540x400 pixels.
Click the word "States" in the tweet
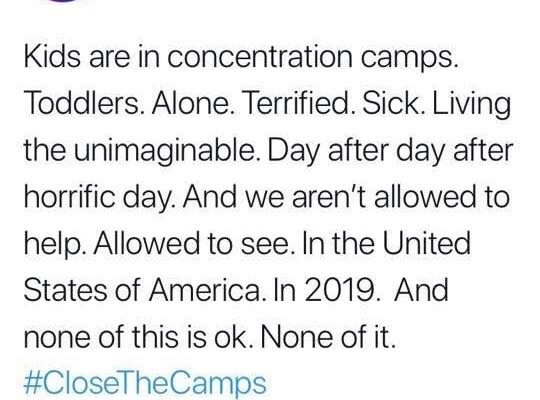(65, 290)
